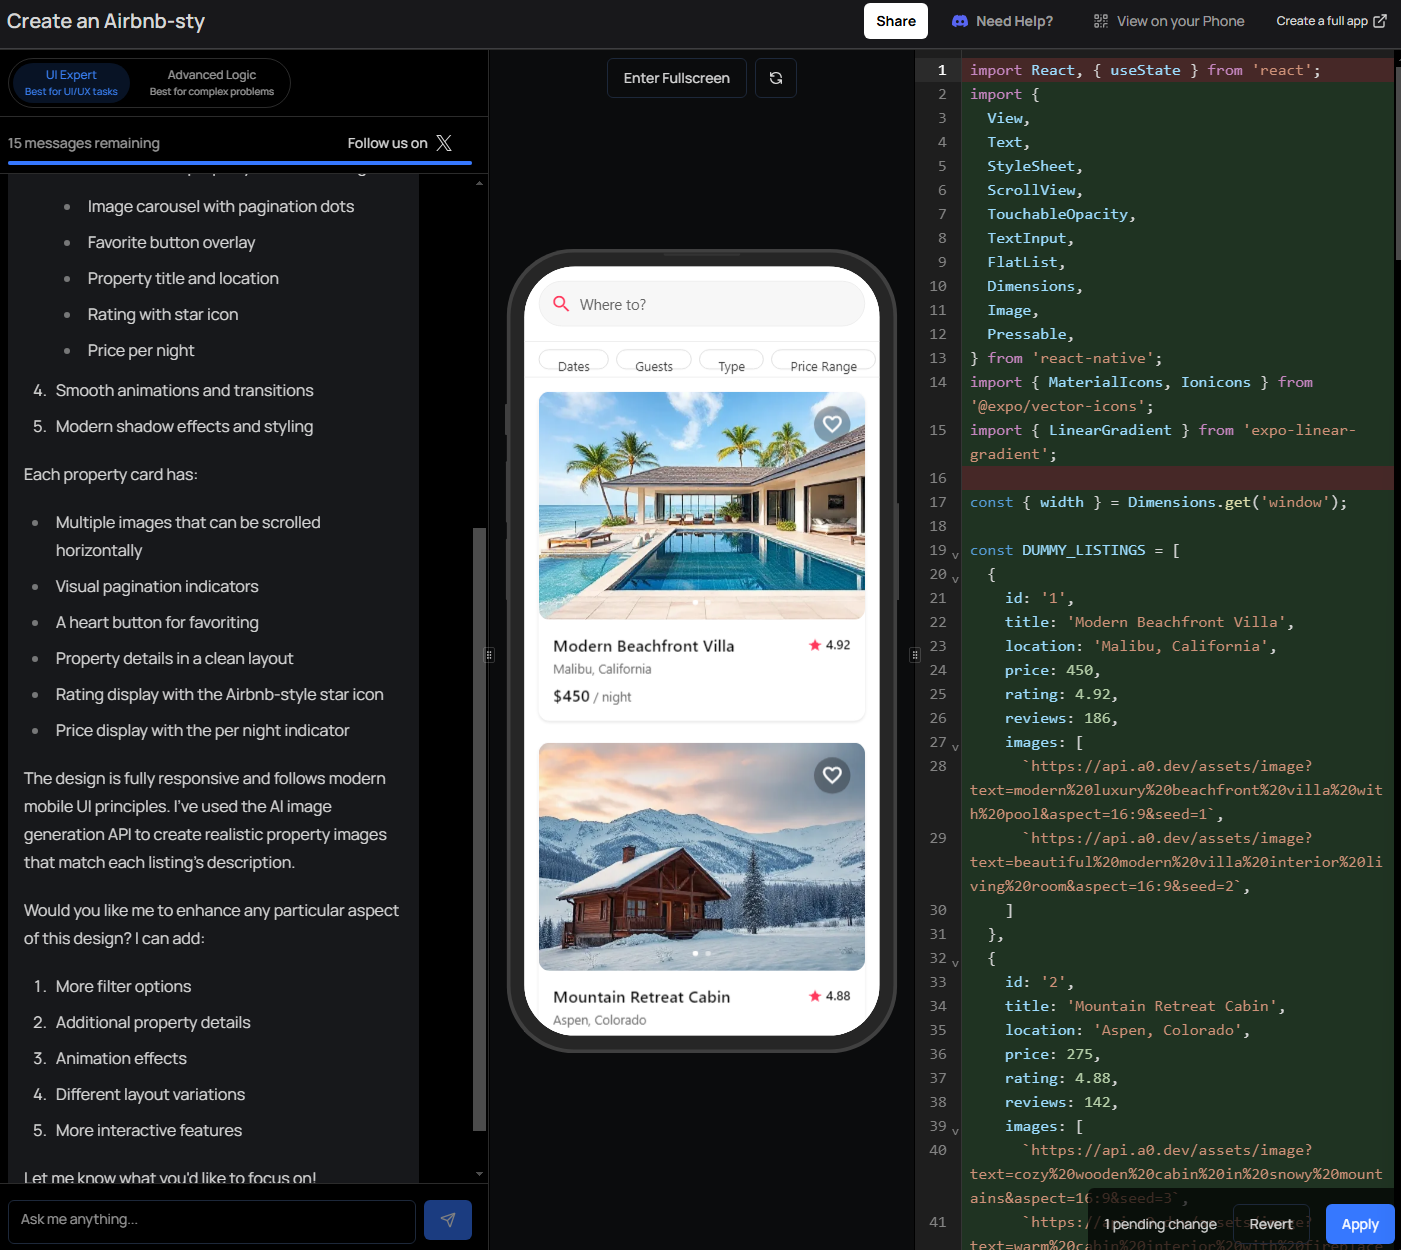Image resolution: width=1401 pixels, height=1250 pixels.
Task: Click the pagination dots on villa image
Action: tap(702, 602)
